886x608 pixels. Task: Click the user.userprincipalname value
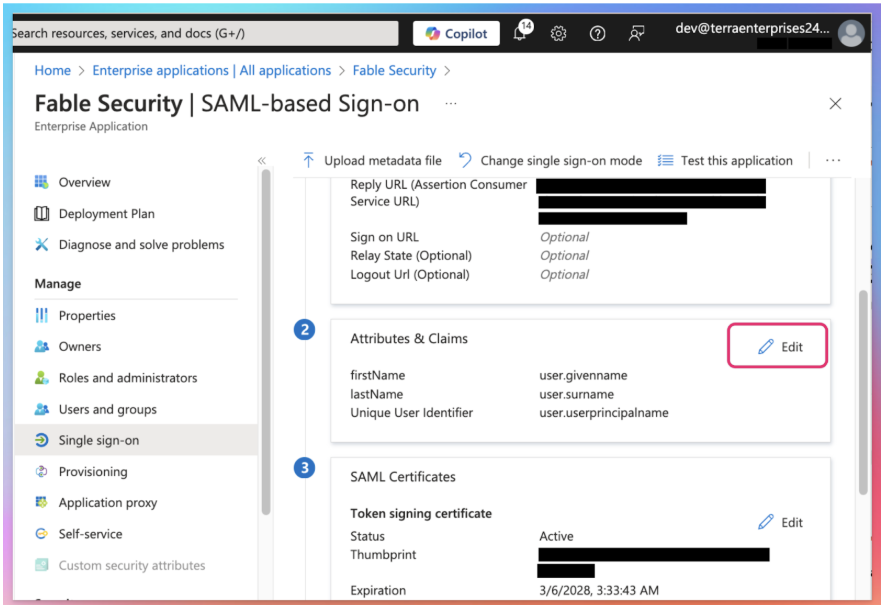(x=603, y=412)
